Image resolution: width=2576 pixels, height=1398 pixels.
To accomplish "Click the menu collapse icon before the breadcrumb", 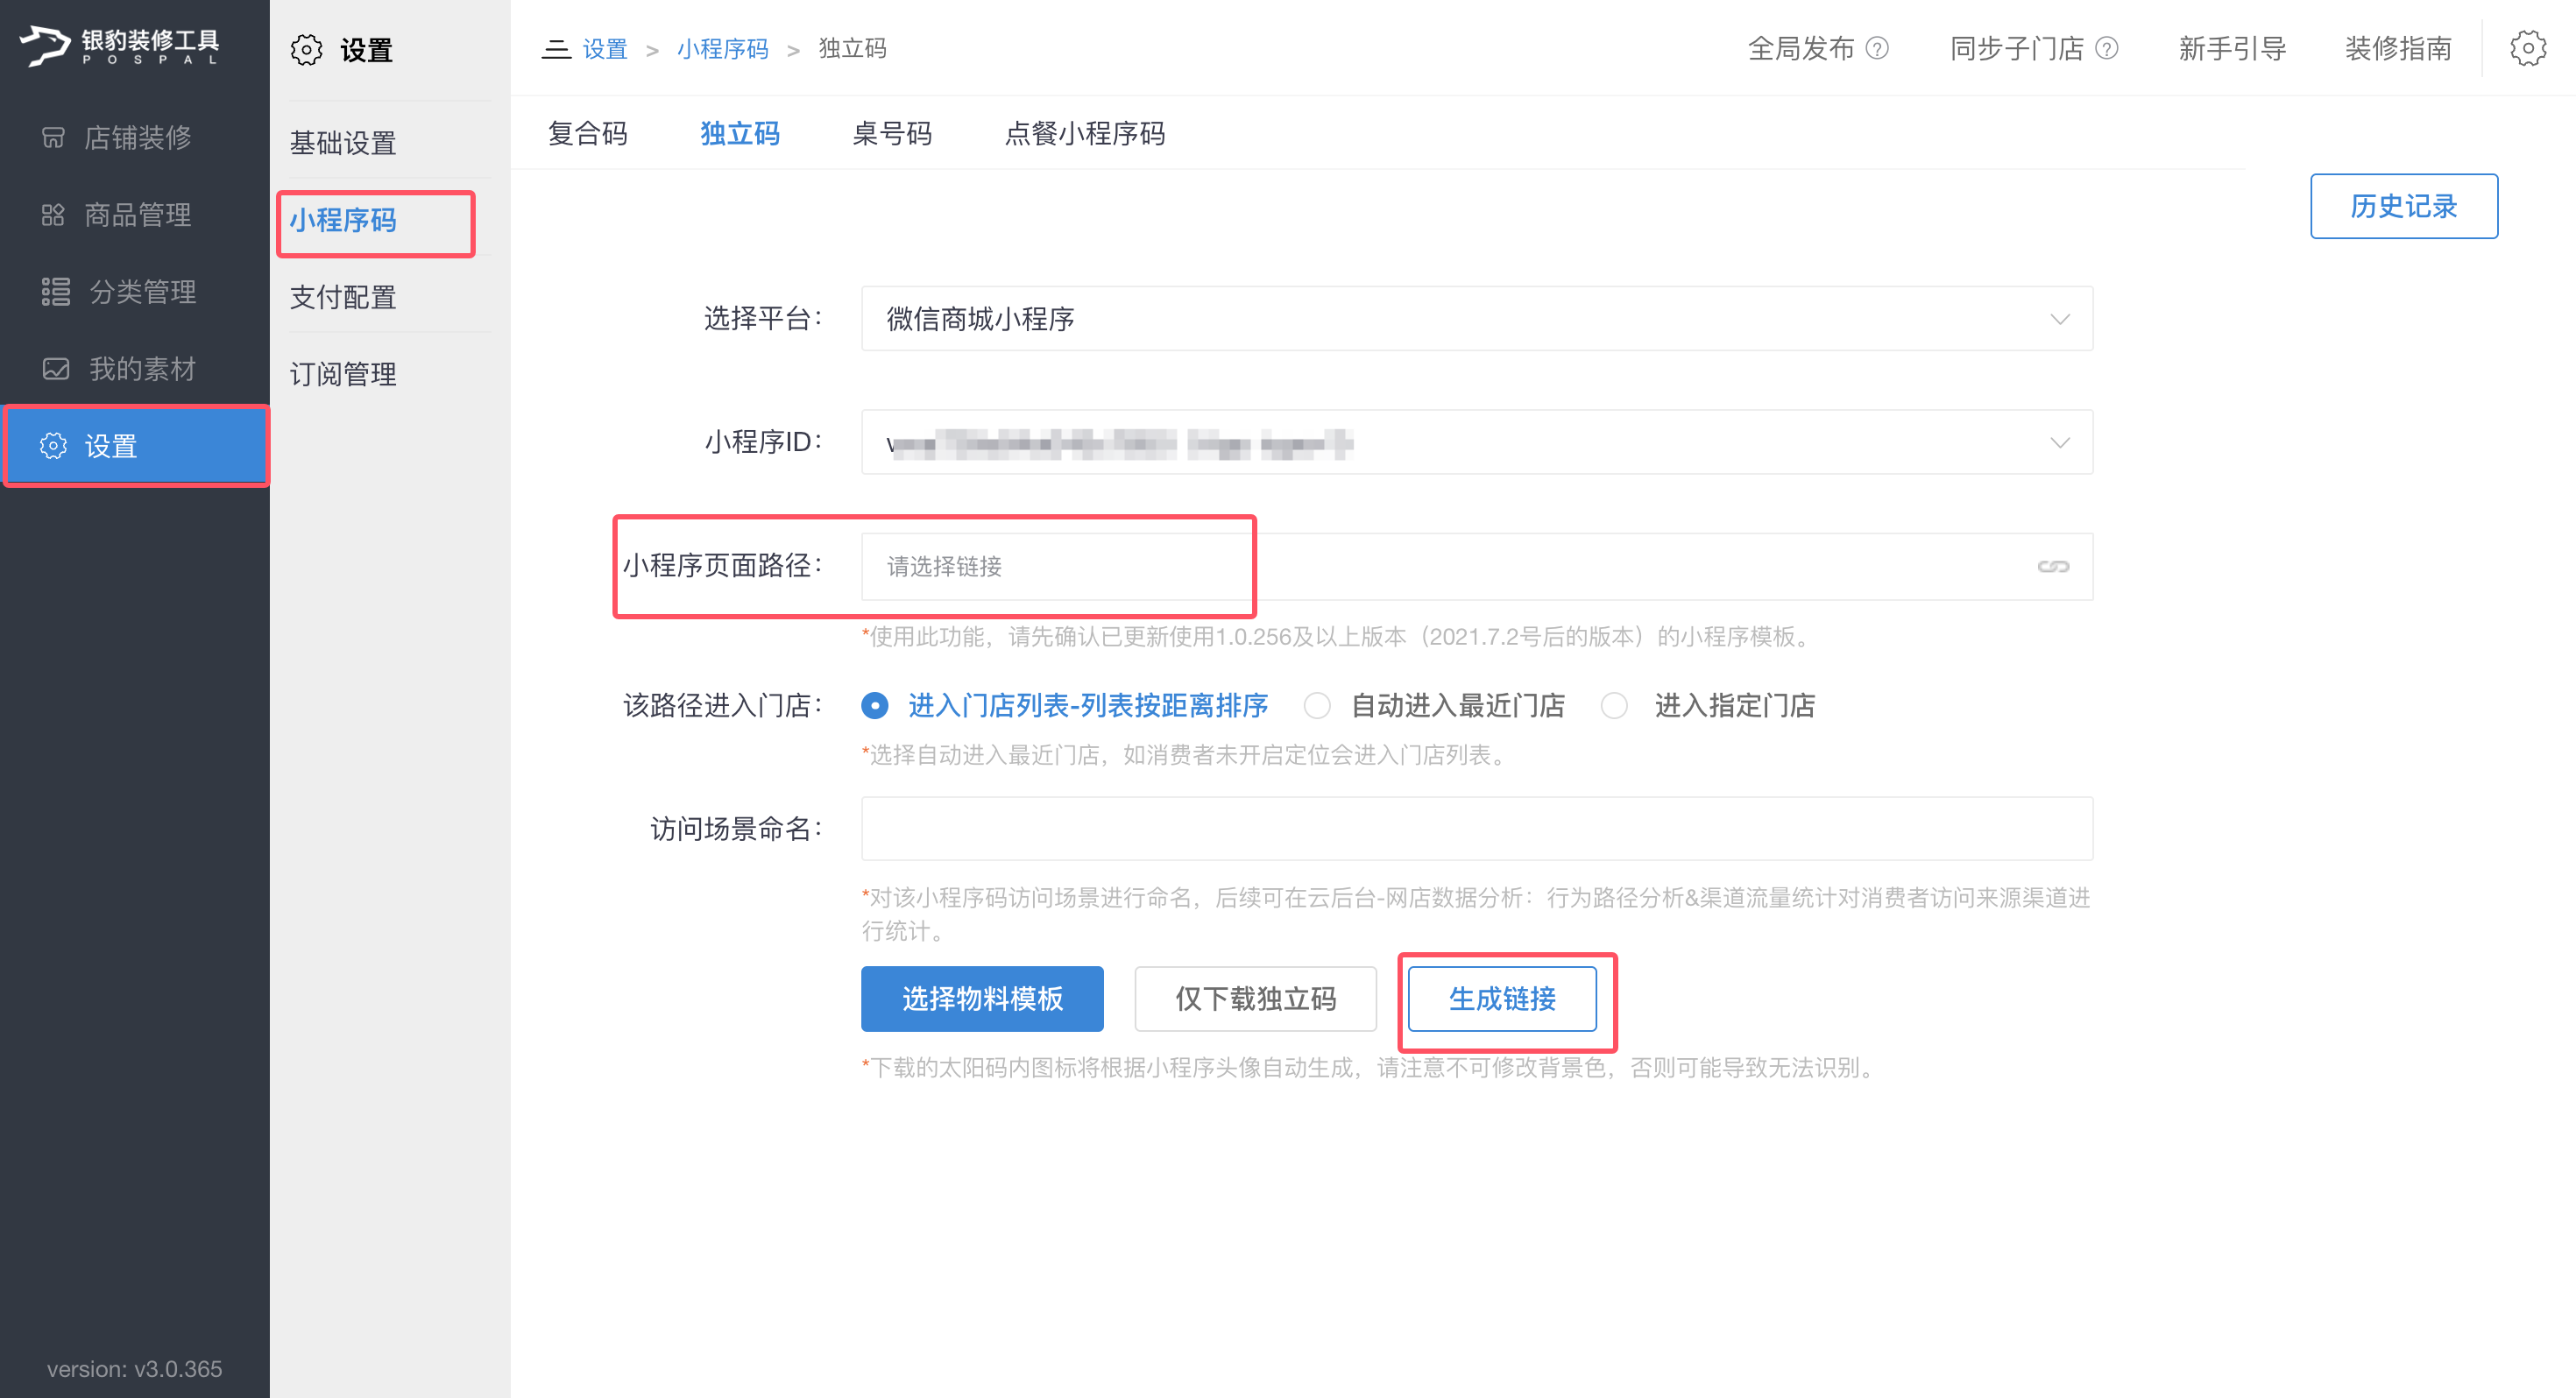I will click(556, 49).
